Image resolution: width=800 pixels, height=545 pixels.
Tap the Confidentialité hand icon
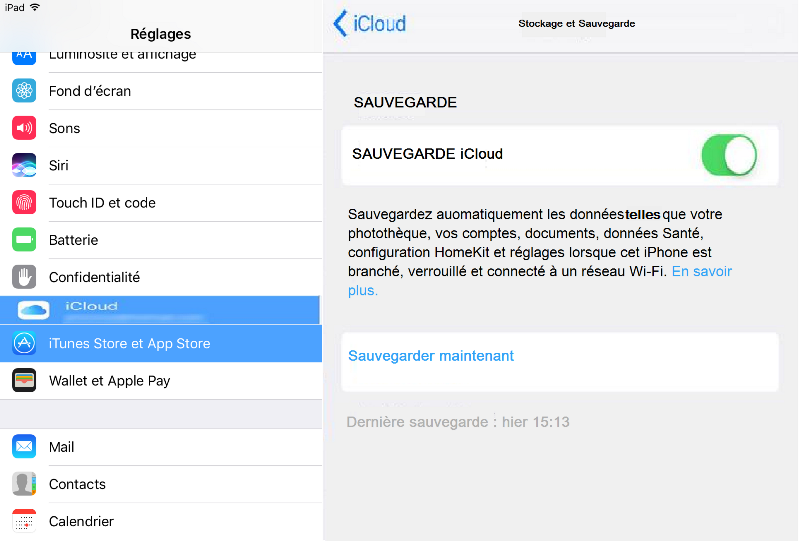pyautogui.click(x=24, y=277)
